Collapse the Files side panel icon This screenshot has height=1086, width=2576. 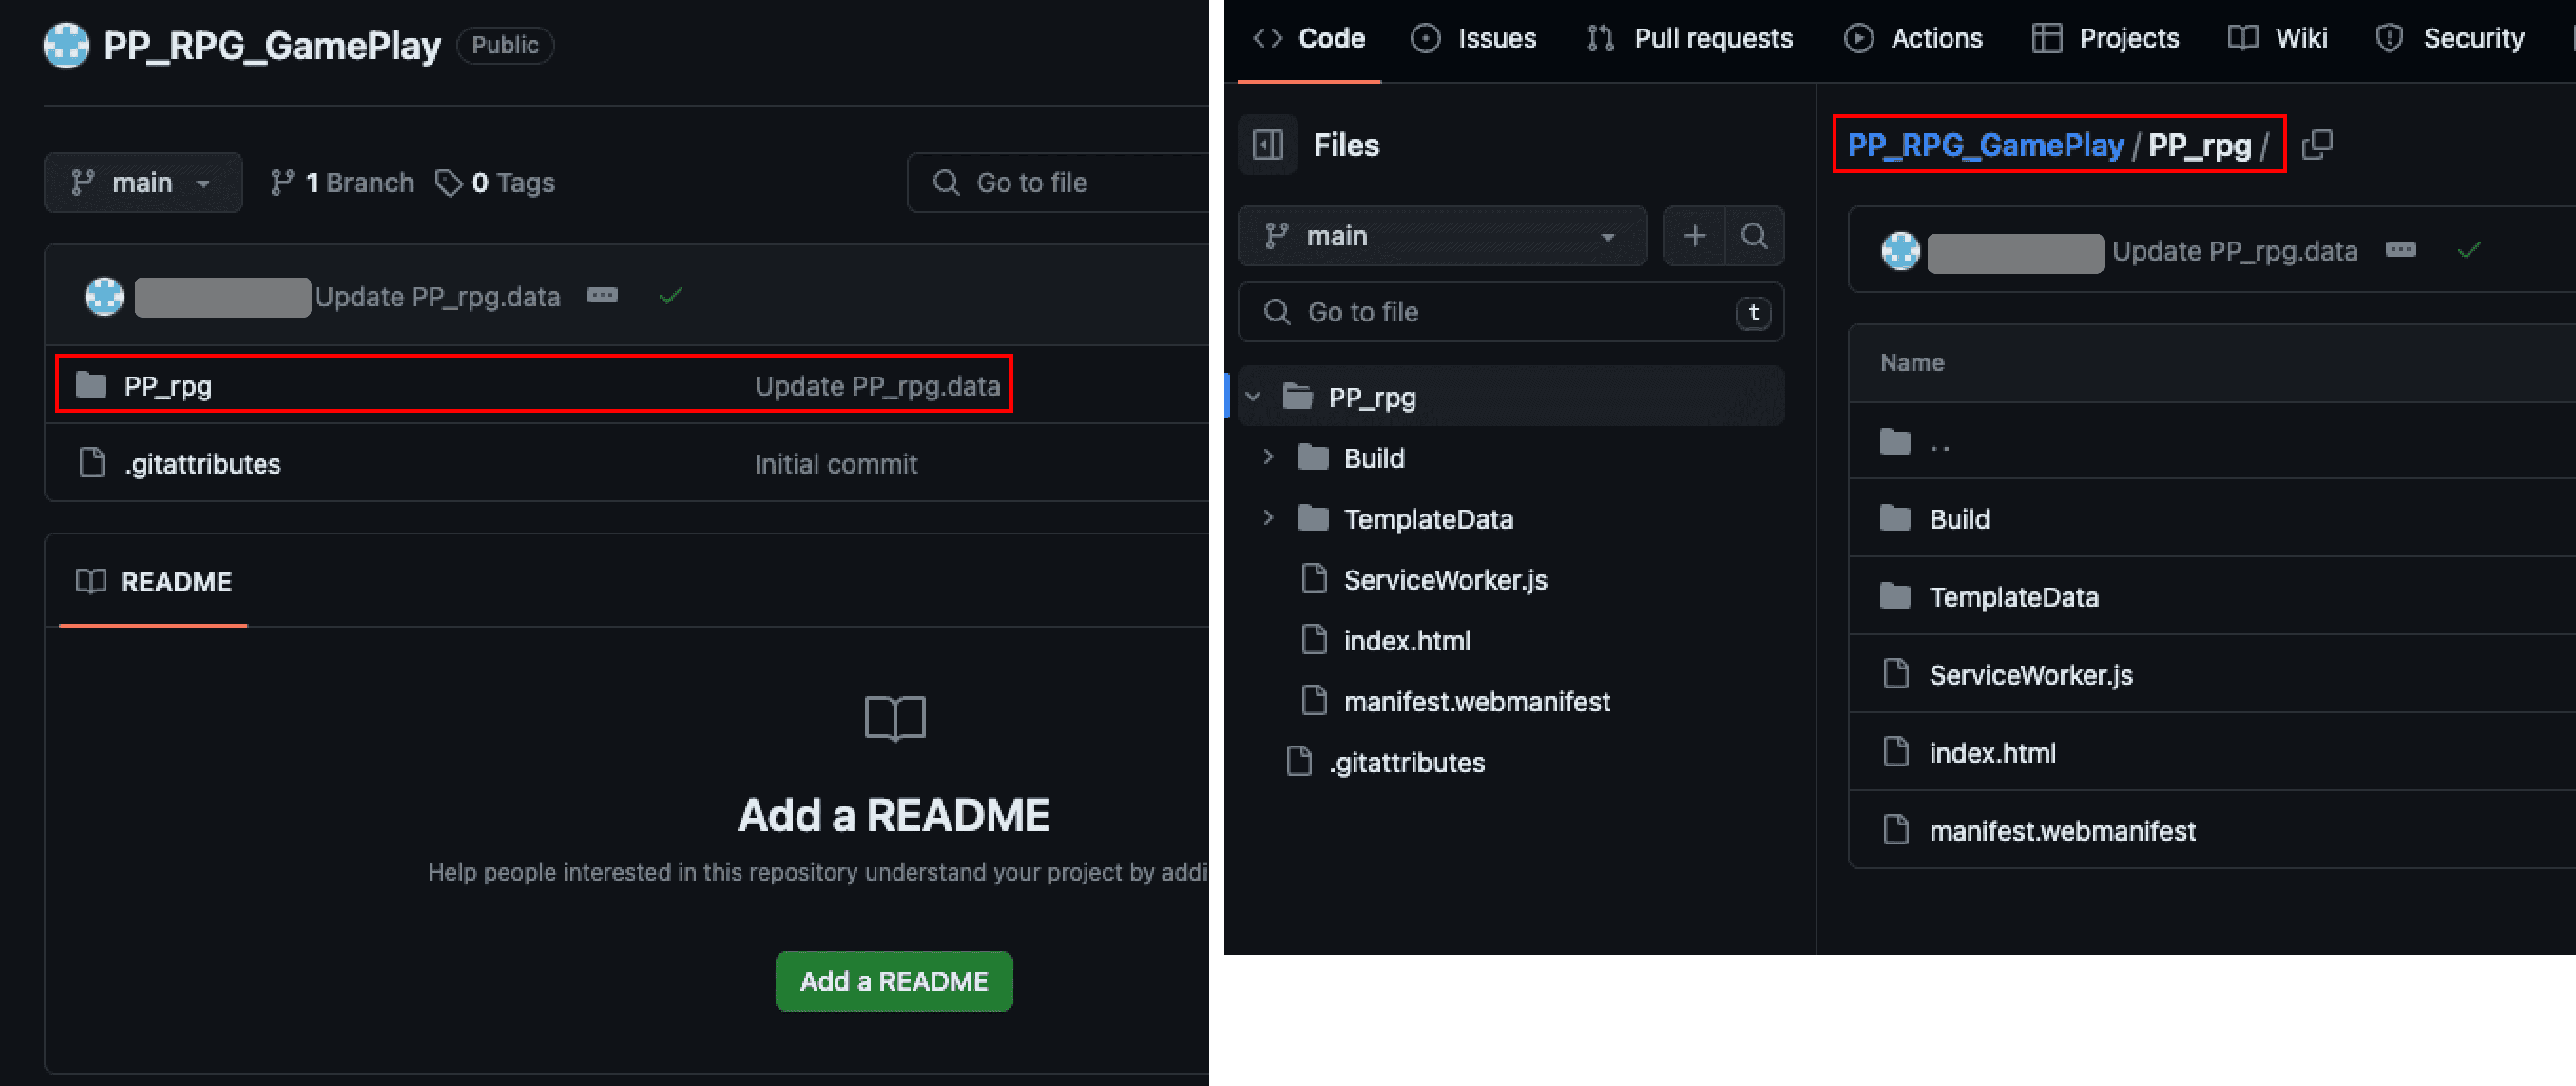[1267, 145]
